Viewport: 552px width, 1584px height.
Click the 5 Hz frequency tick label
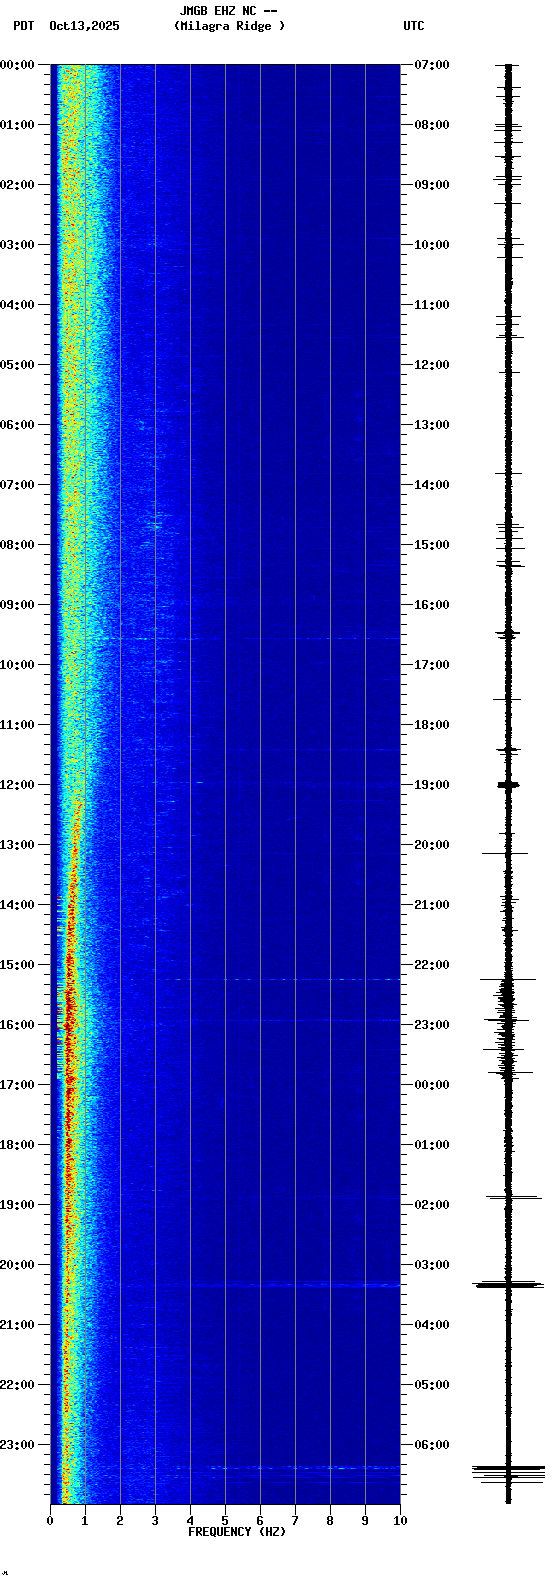225,1521
